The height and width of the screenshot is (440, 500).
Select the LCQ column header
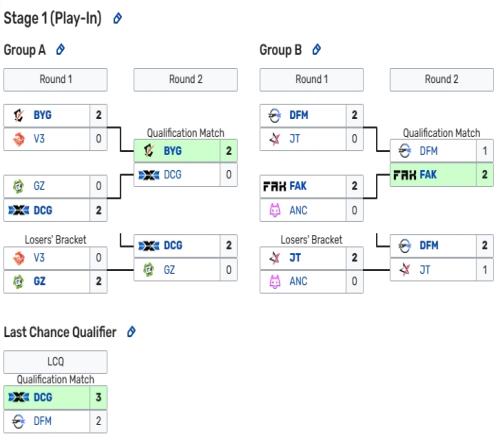click(55, 362)
